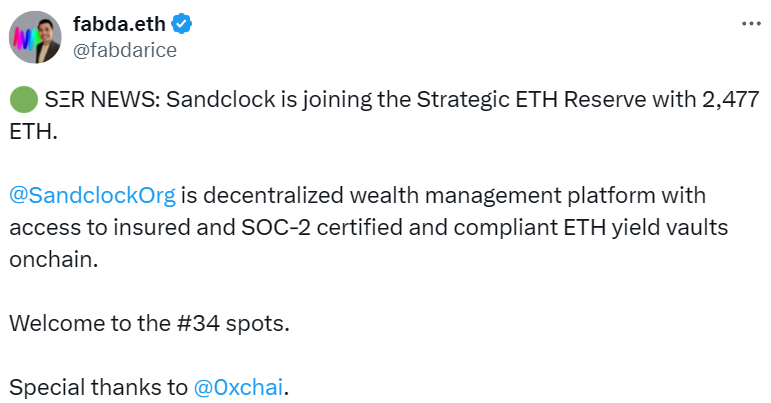Follow the @SandclockOrg mention link

[93, 194]
